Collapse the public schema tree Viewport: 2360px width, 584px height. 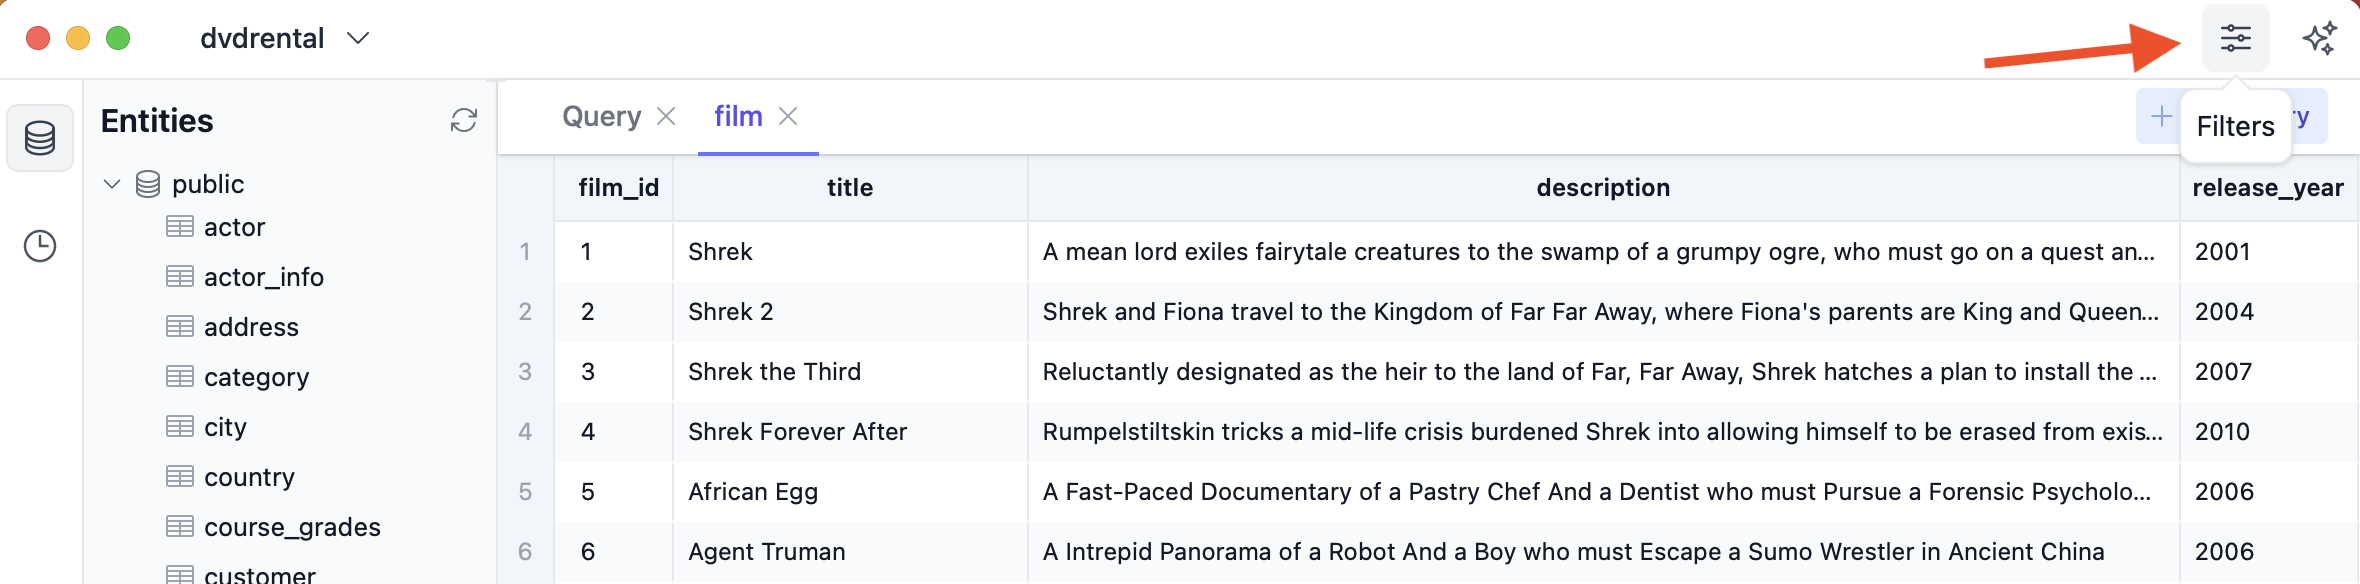click(112, 184)
